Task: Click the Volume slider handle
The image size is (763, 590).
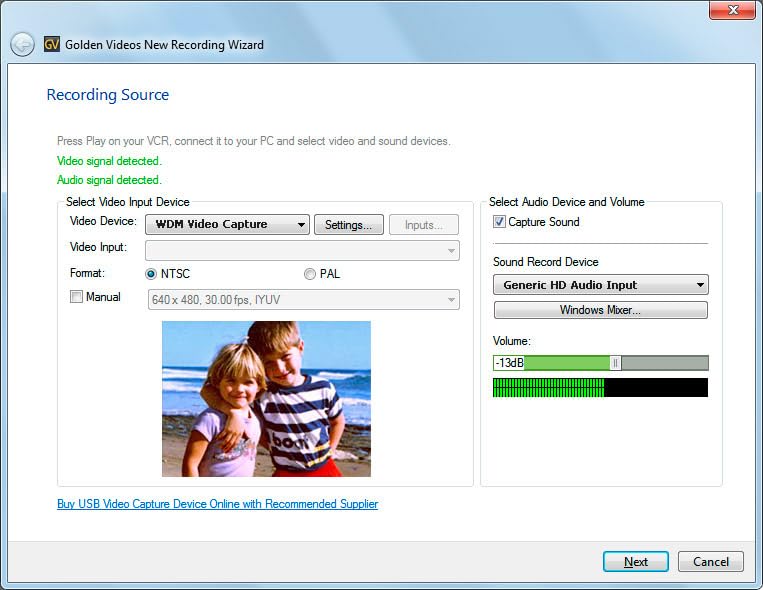Action: [615, 363]
